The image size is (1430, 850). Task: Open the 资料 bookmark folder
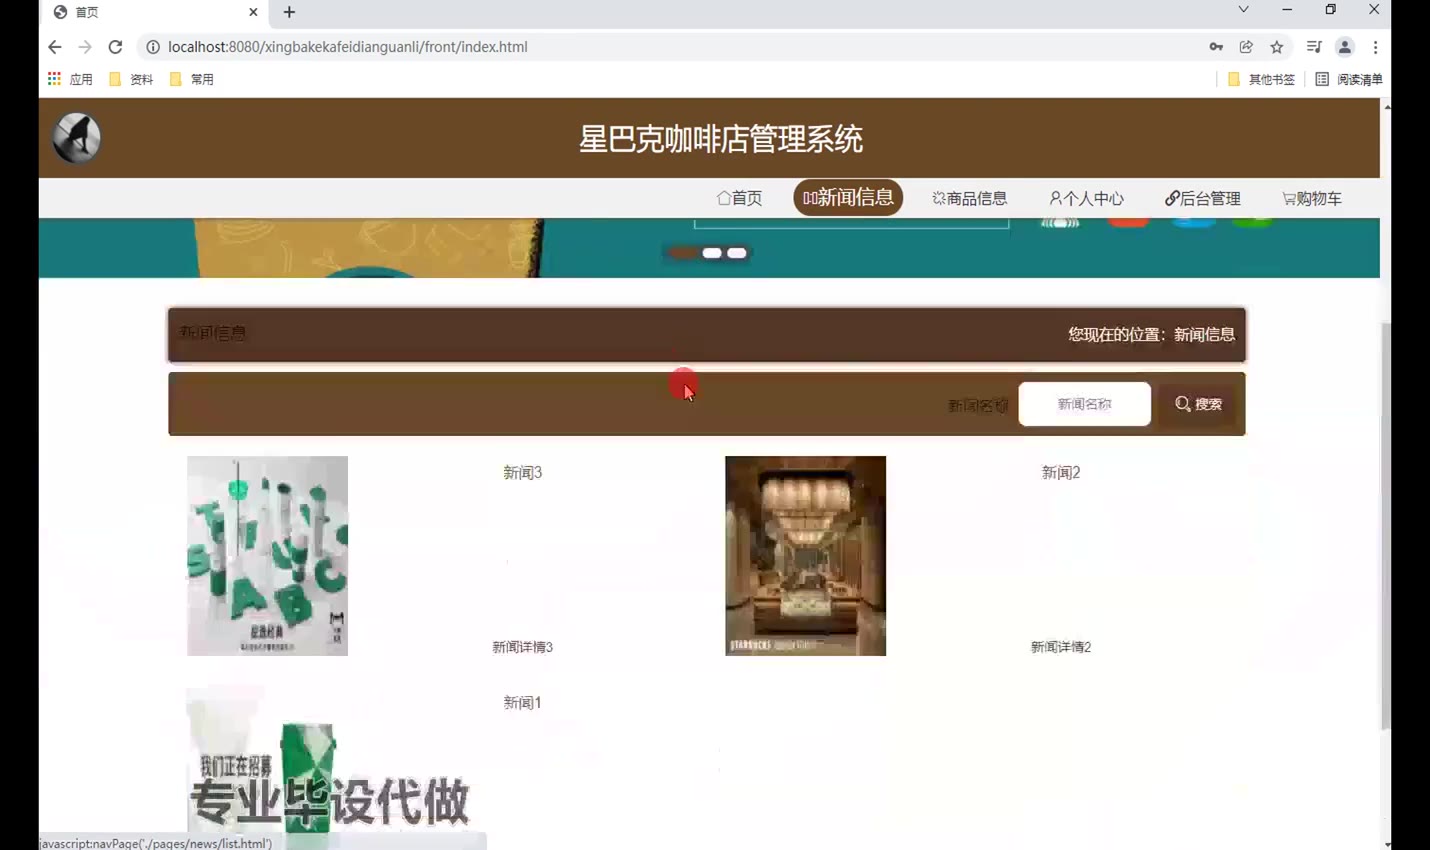click(131, 79)
